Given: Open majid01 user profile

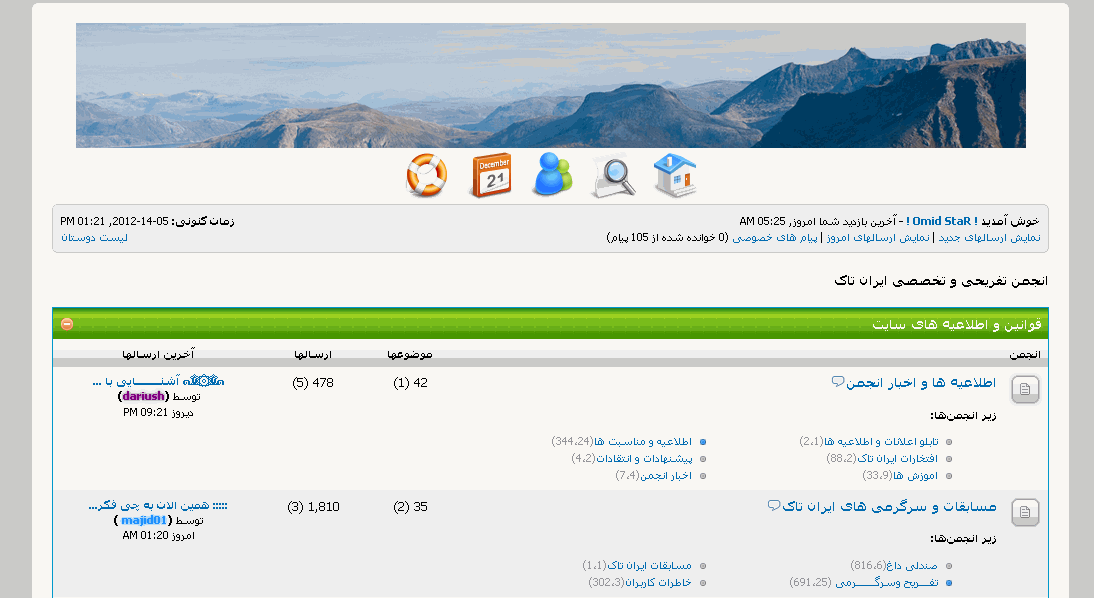Looking at the screenshot, I should [144, 520].
